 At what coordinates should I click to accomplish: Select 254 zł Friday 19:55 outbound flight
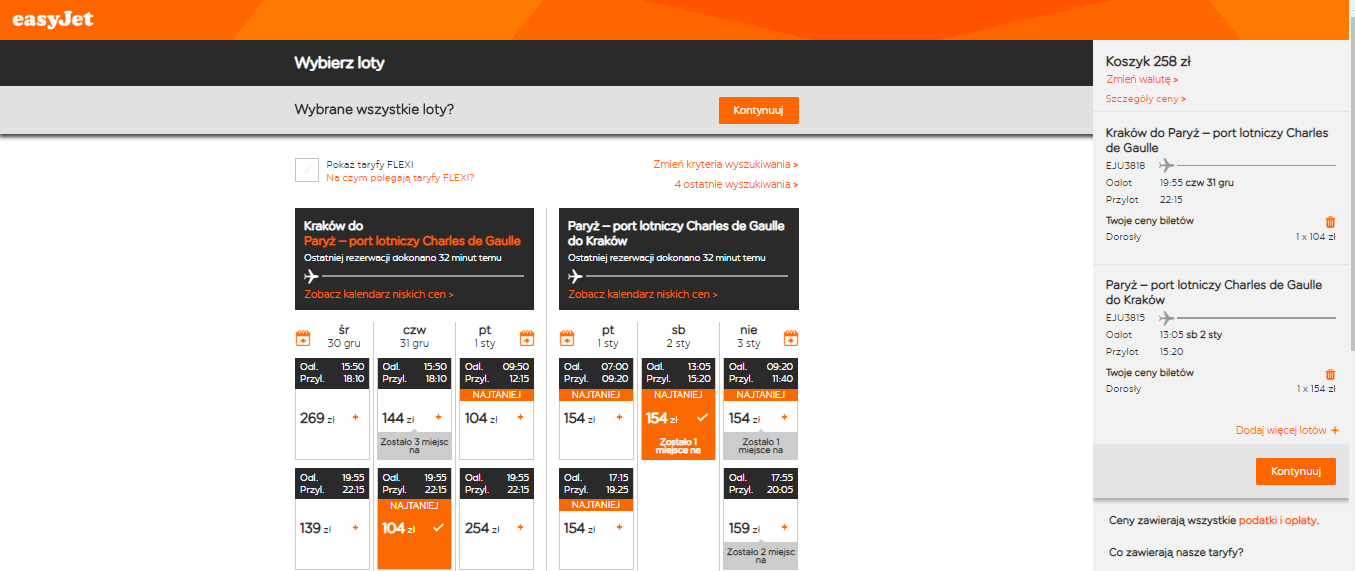(x=496, y=518)
